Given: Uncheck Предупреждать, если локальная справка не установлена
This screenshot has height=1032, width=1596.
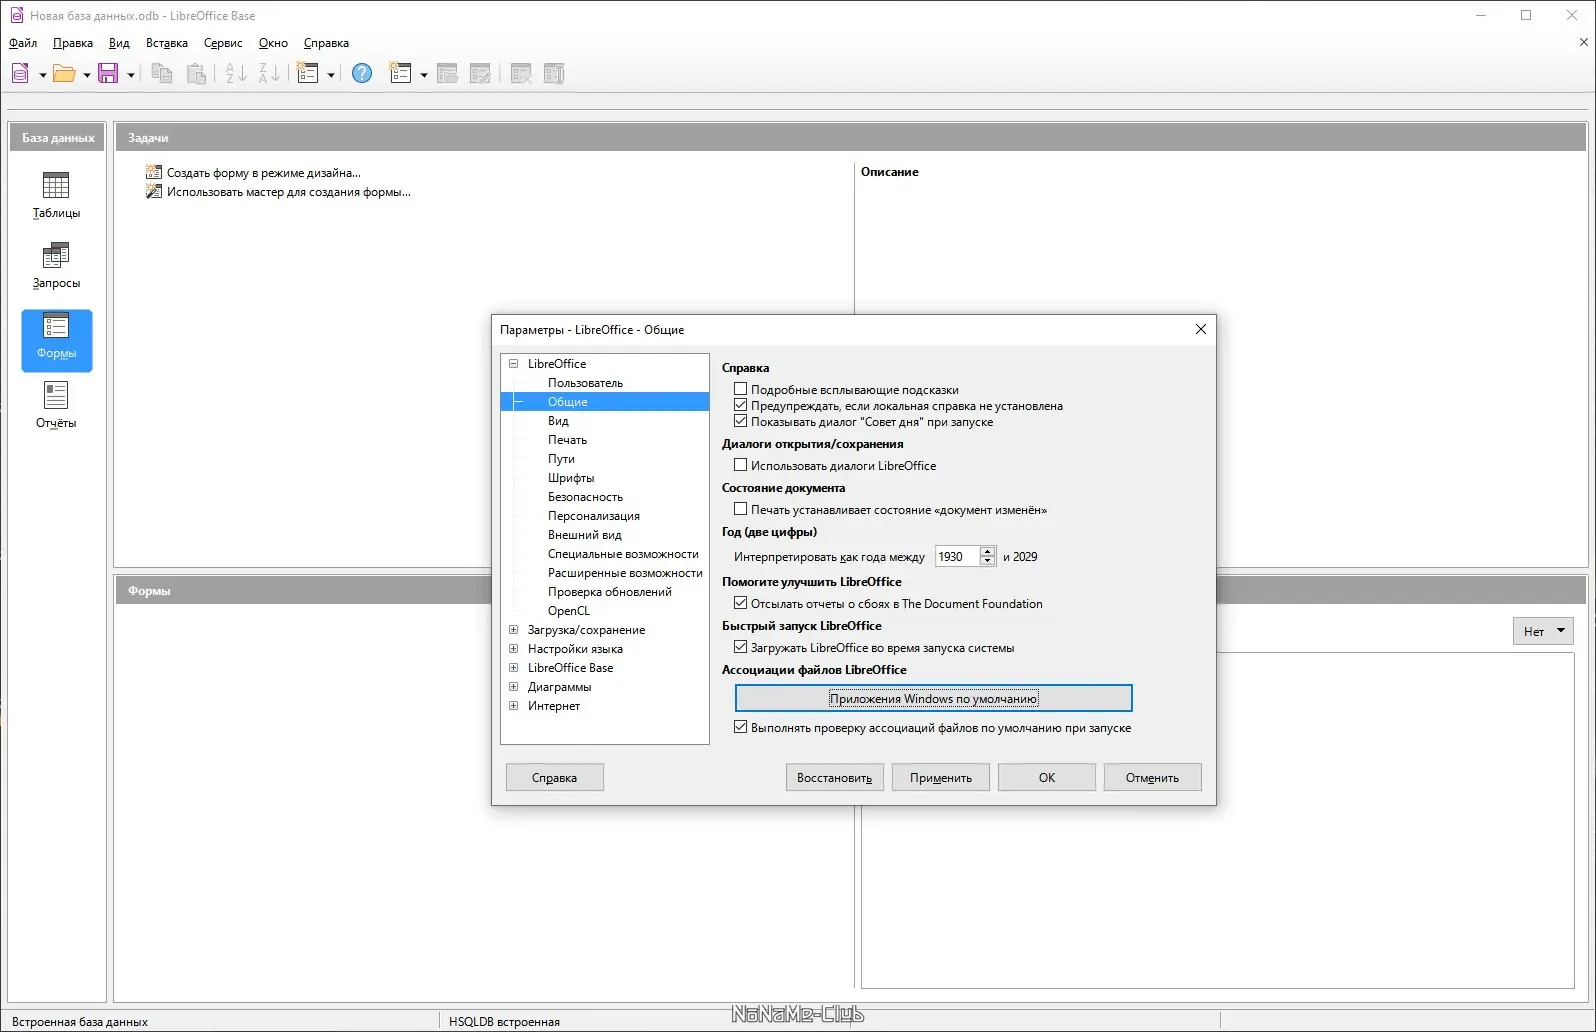Looking at the screenshot, I should (741, 405).
